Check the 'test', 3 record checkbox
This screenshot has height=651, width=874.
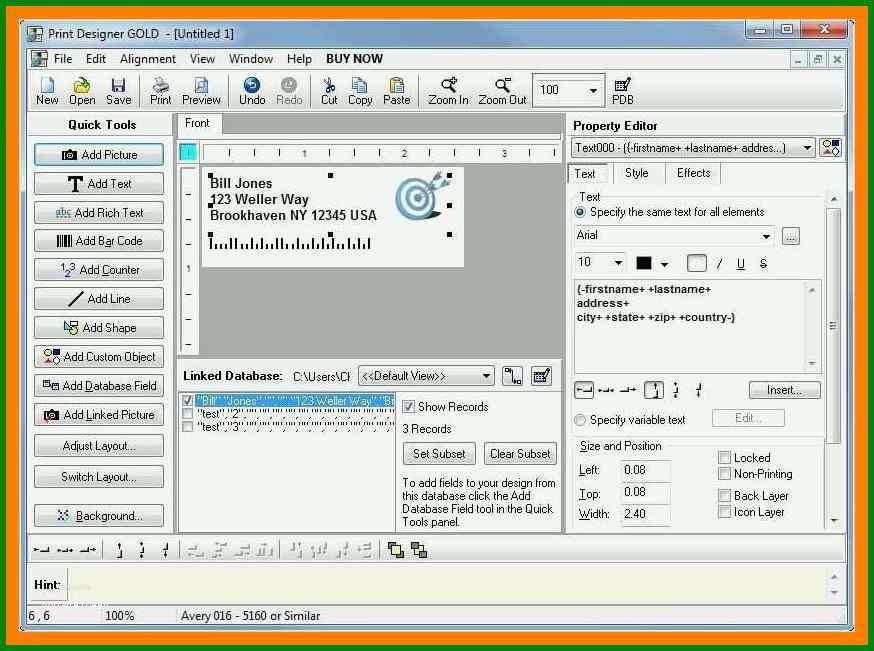(188, 427)
